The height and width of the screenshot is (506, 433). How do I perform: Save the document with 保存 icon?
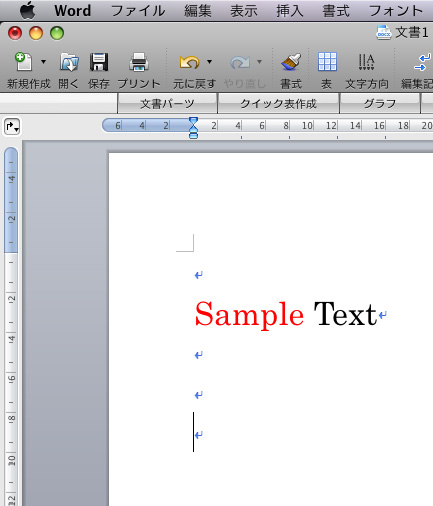(99, 62)
